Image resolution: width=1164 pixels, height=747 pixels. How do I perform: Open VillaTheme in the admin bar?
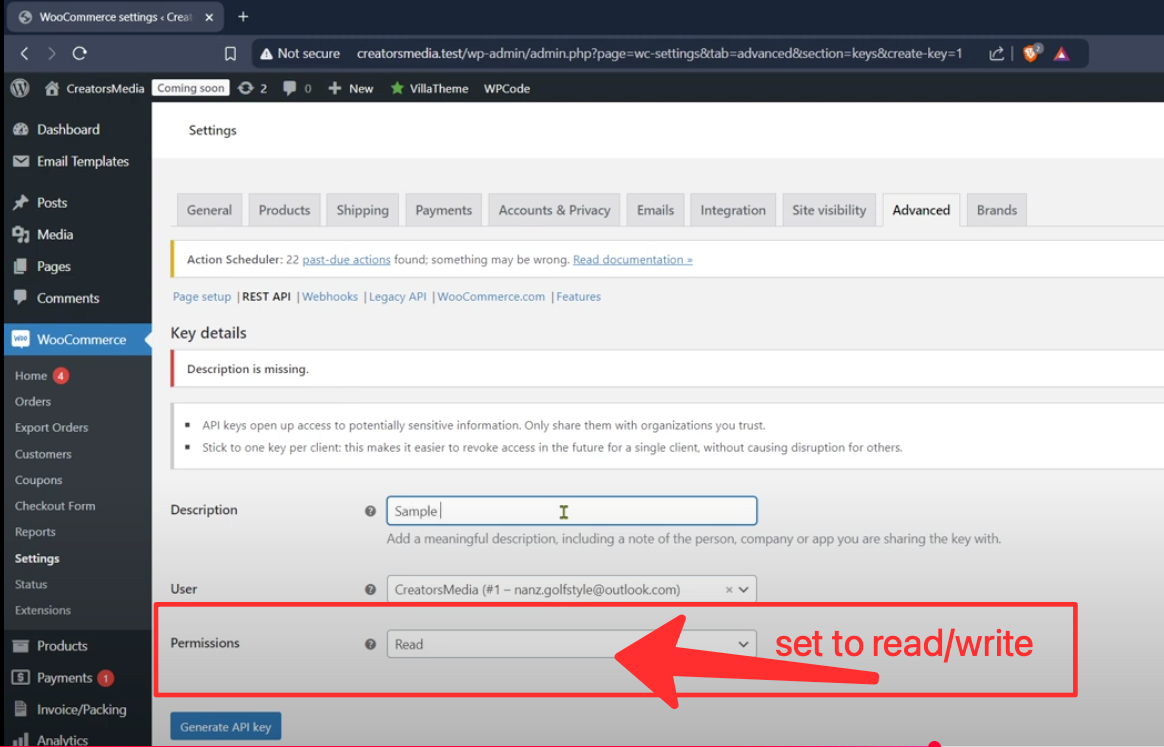429,88
